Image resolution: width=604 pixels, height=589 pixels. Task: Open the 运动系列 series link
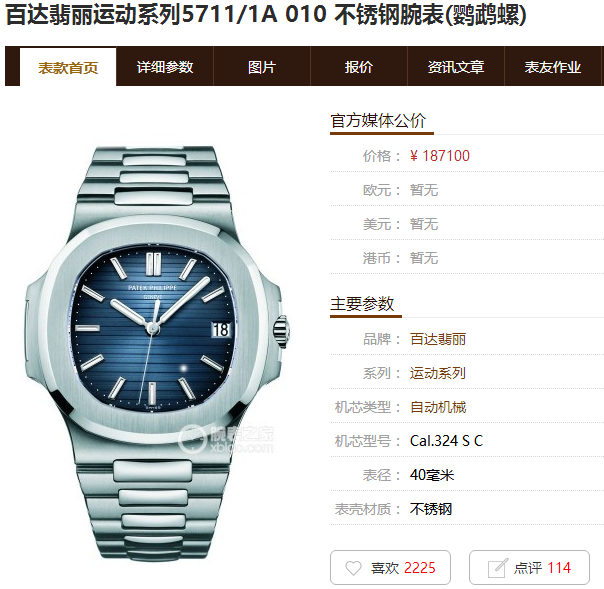(438, 373)
